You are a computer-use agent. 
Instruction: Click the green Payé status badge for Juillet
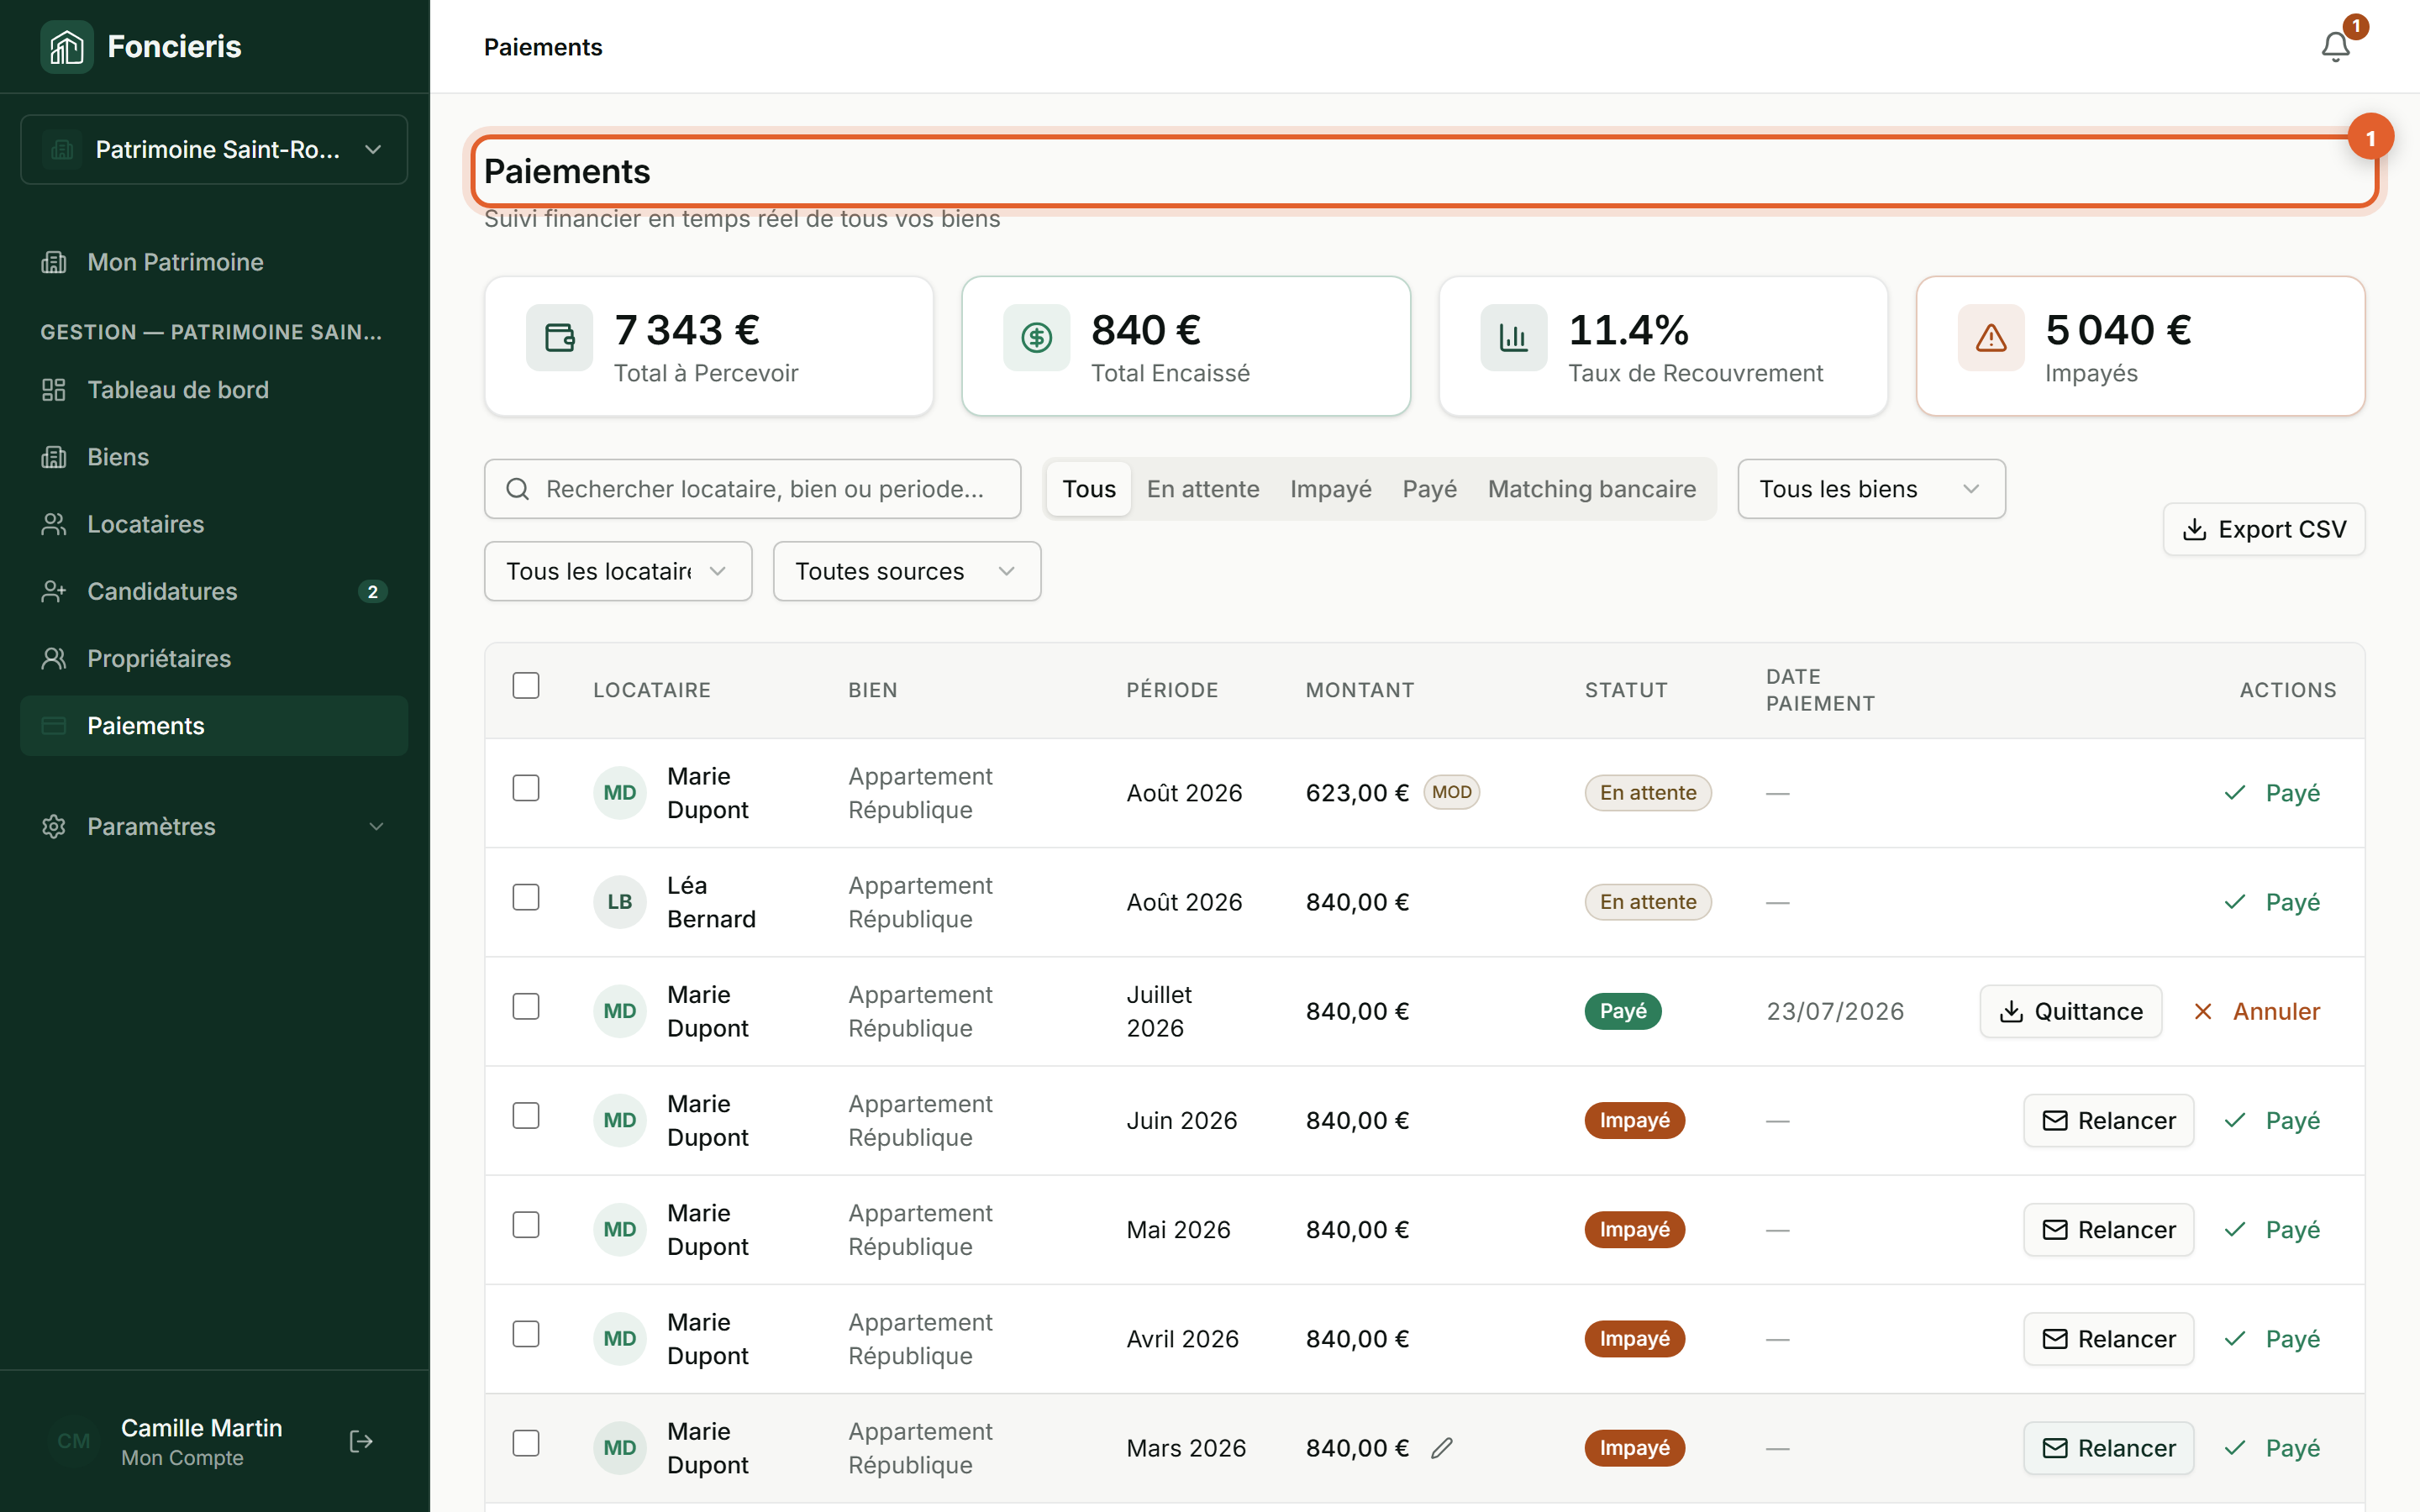(1623, 1011)
